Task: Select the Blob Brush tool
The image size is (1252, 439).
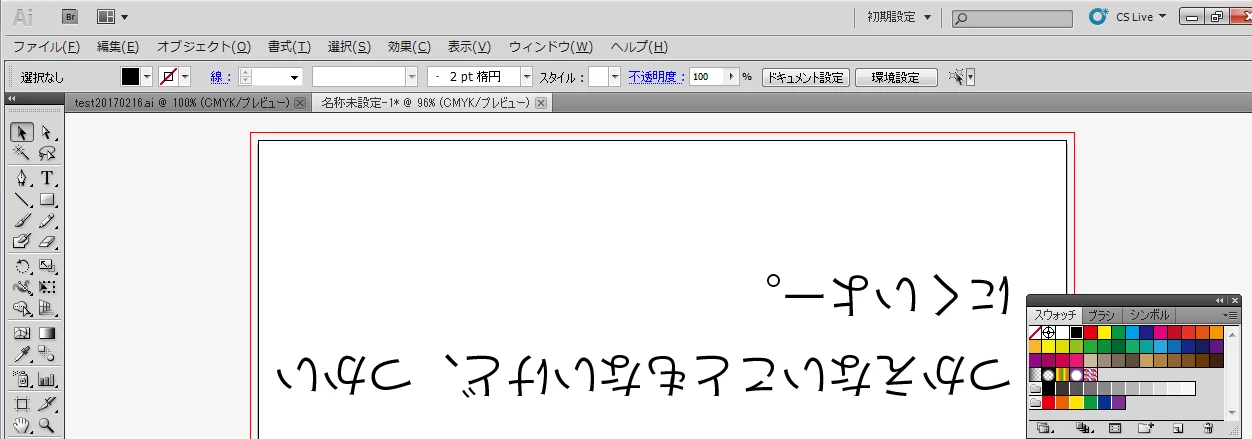Action: coord(21,242)
